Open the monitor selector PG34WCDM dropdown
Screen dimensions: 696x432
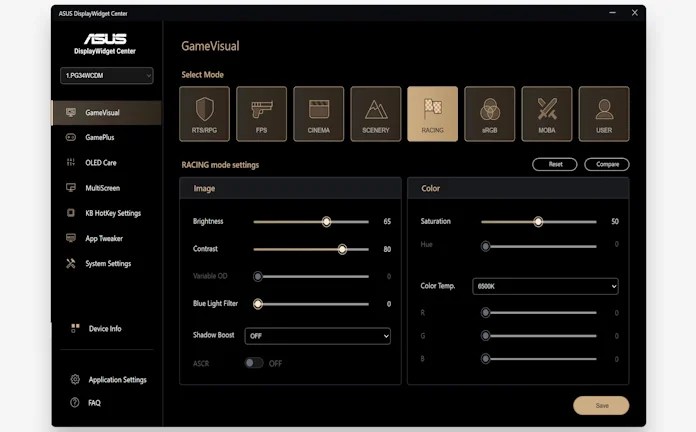pyautogui.click(x=107, y=75)
